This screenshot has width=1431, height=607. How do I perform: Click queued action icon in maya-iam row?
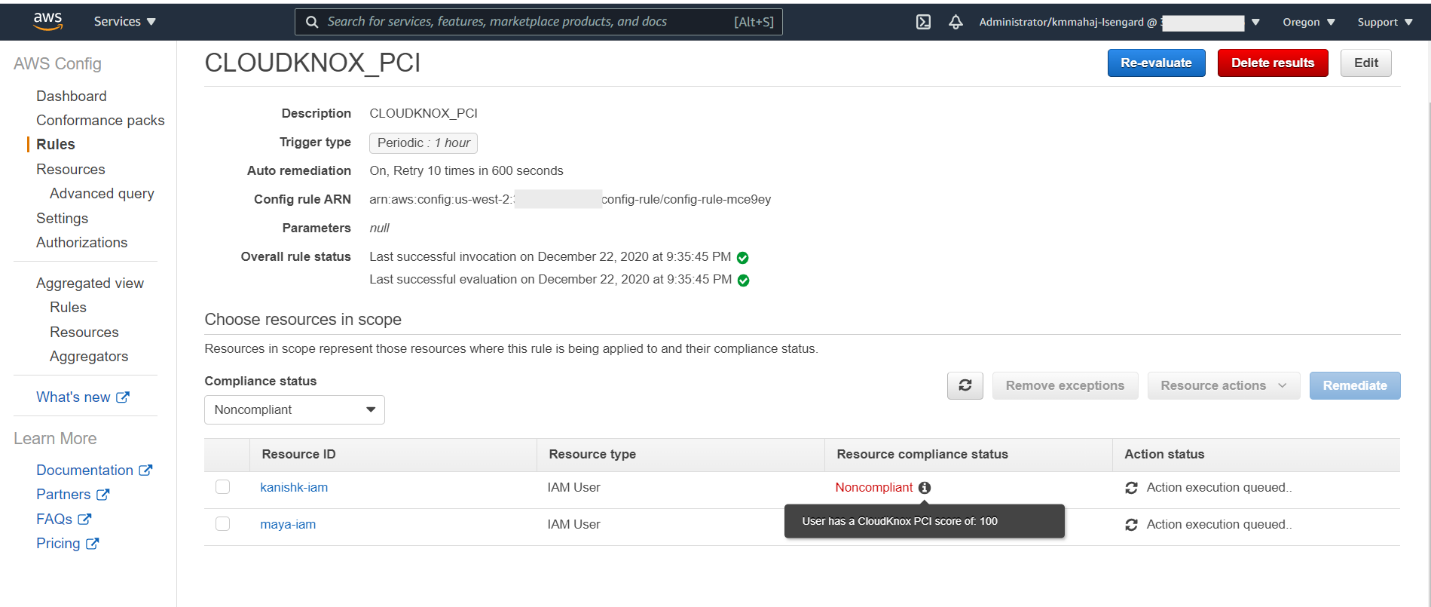pyautogui.click(x=1131, y=525)
